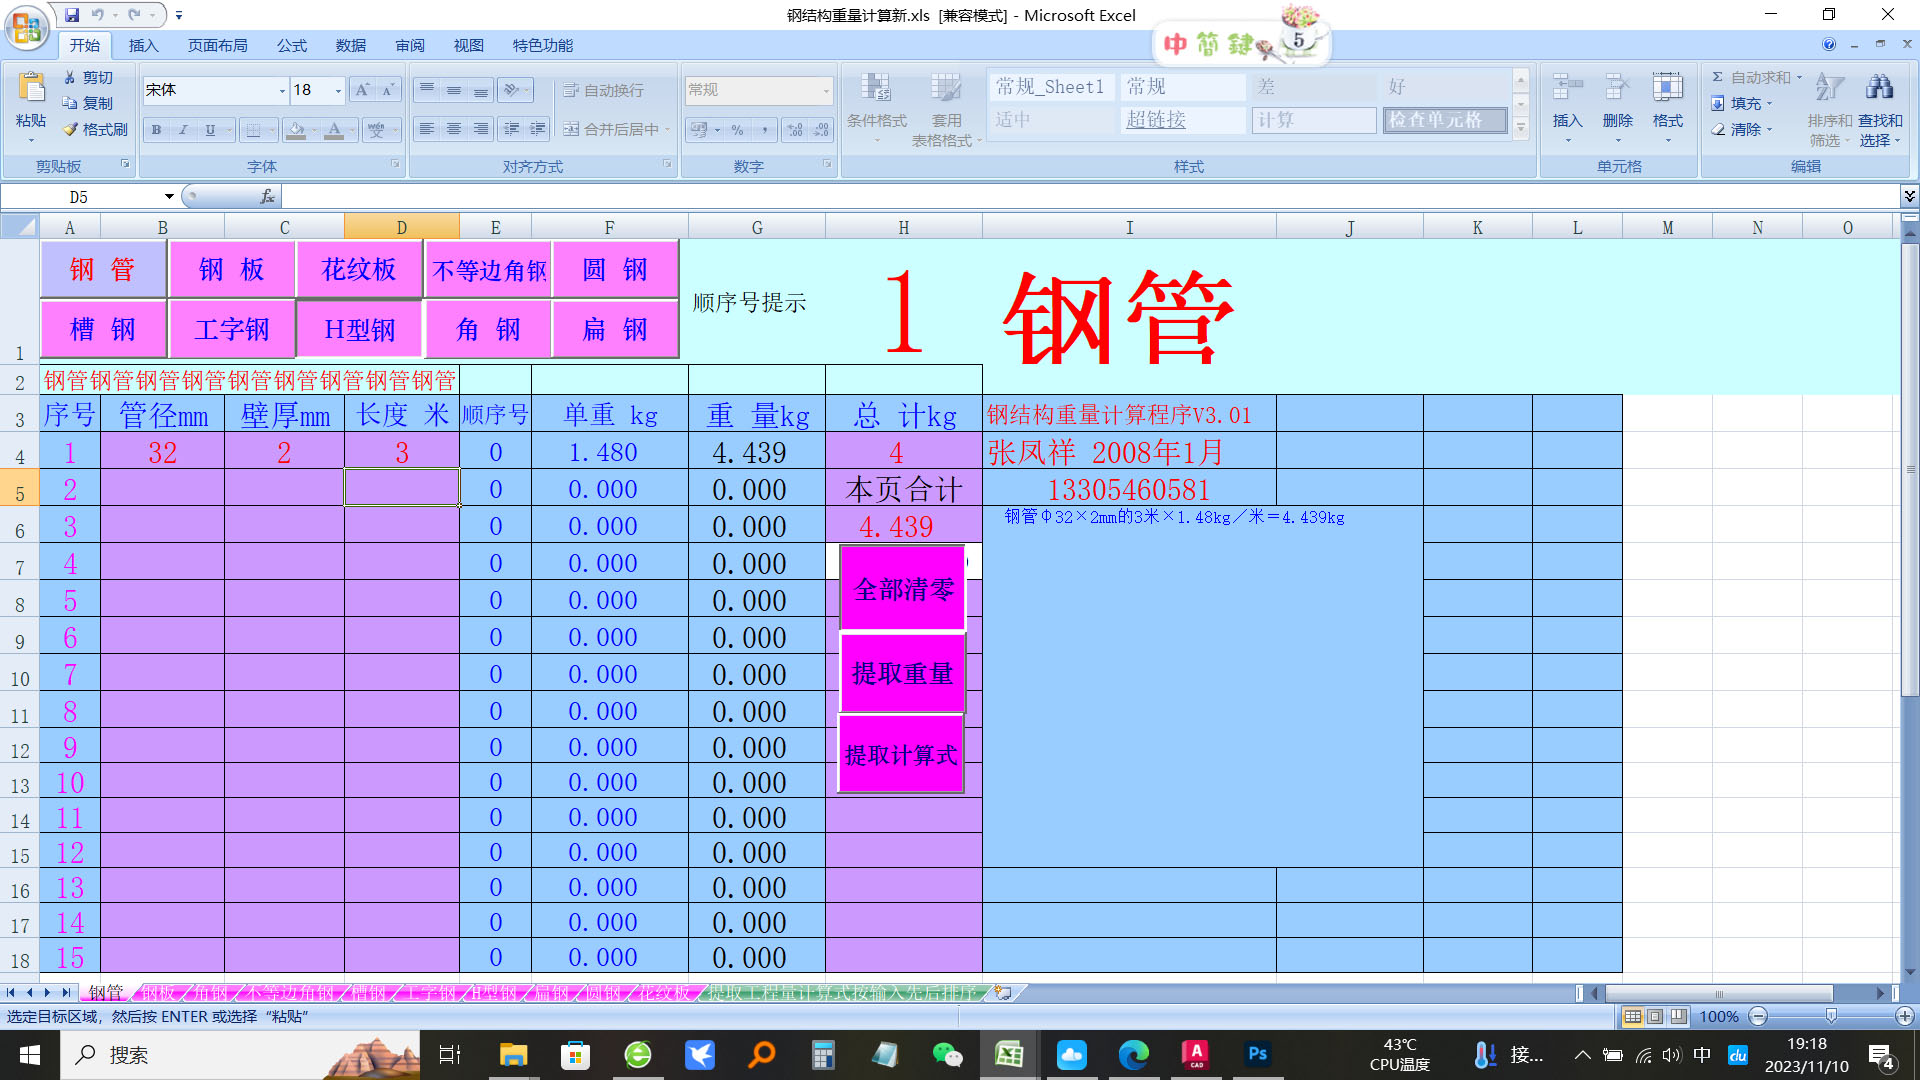Open the font name dropdown (宋体)
The width and height of the screenshot is (1920, 1080).
point(282,90)
